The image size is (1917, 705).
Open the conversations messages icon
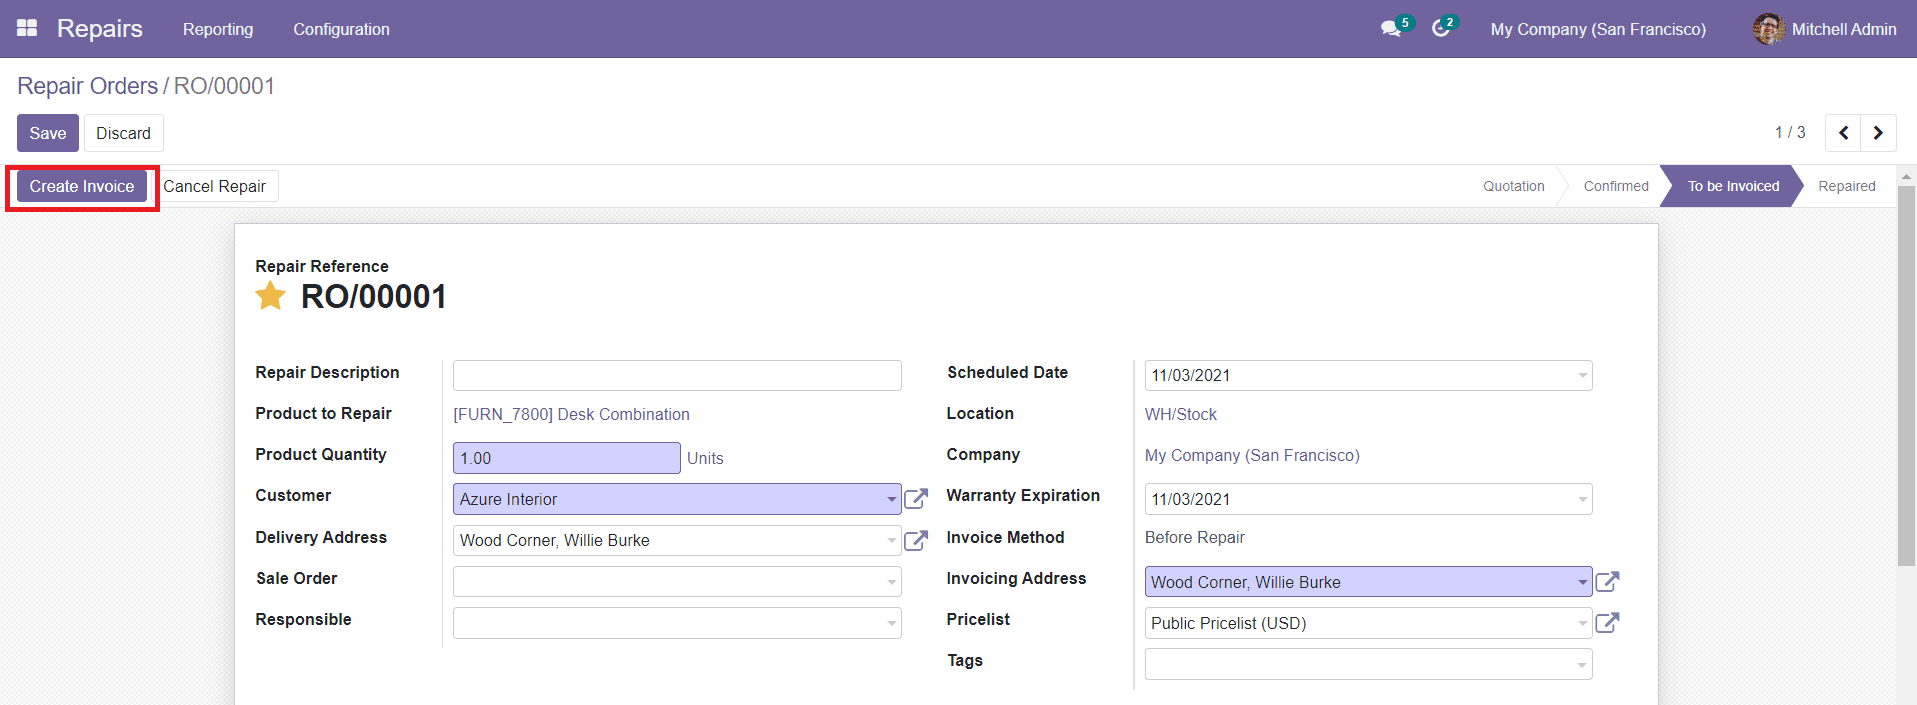click(x=1390, y=29)
